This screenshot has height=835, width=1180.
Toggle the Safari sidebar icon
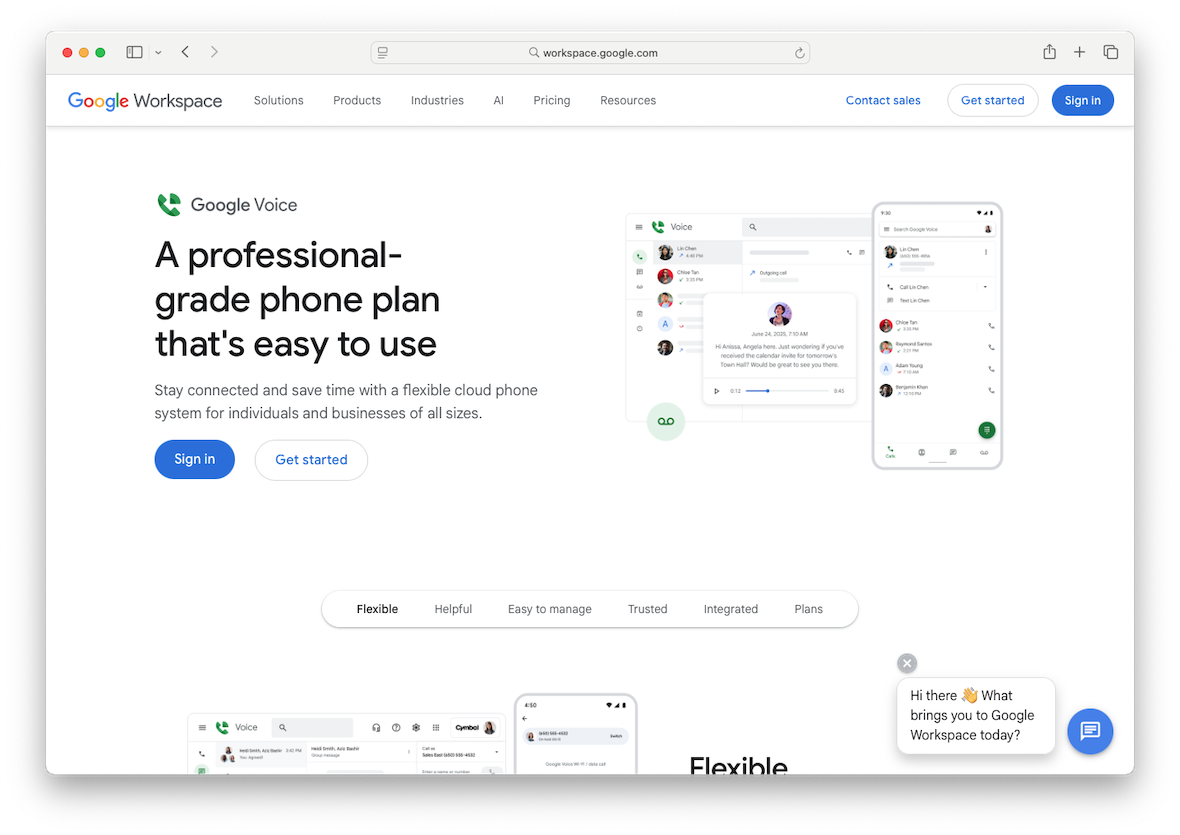coord(134,52)
